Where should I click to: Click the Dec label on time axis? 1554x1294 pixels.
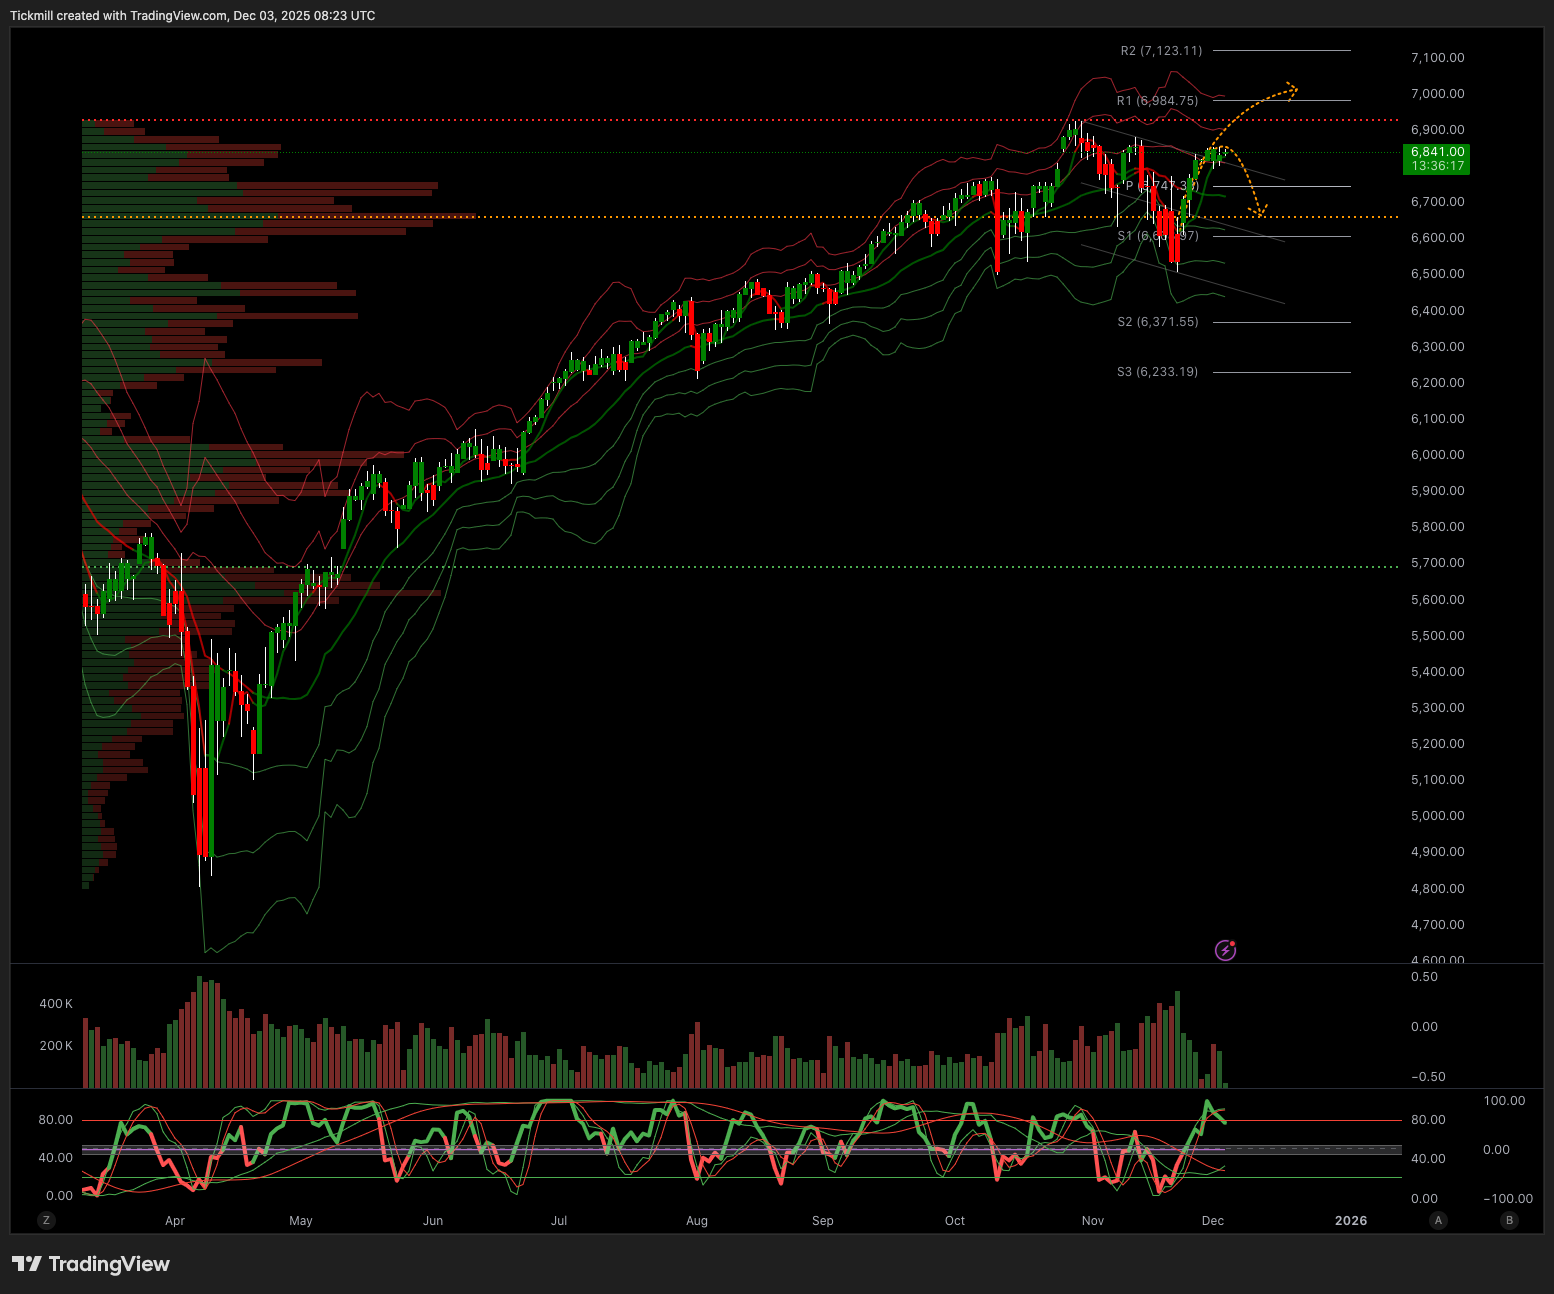click(1212, 1220)
